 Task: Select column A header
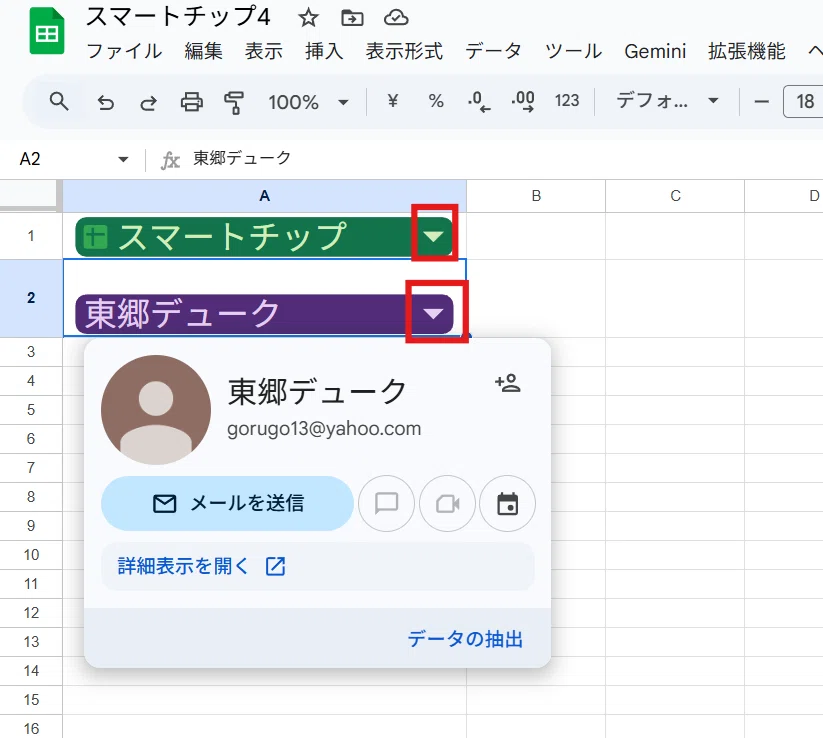click(265, 196)
